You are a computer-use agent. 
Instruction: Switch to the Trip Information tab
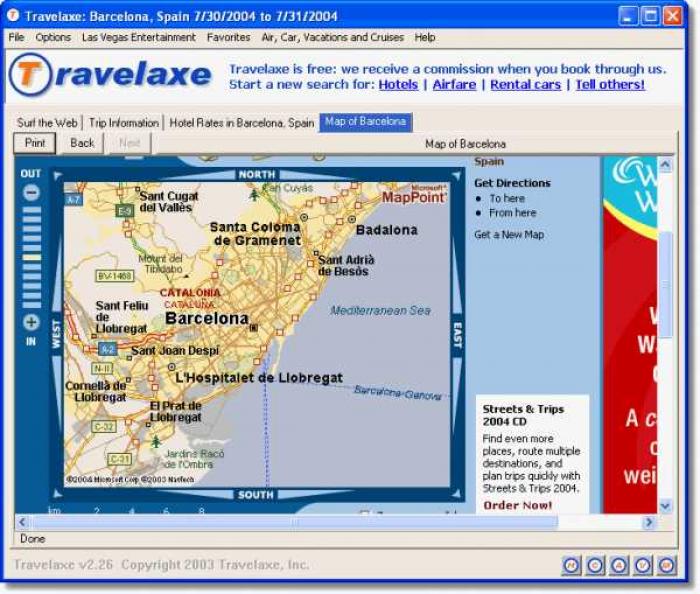pyautogui.click(x=124, y=122)
